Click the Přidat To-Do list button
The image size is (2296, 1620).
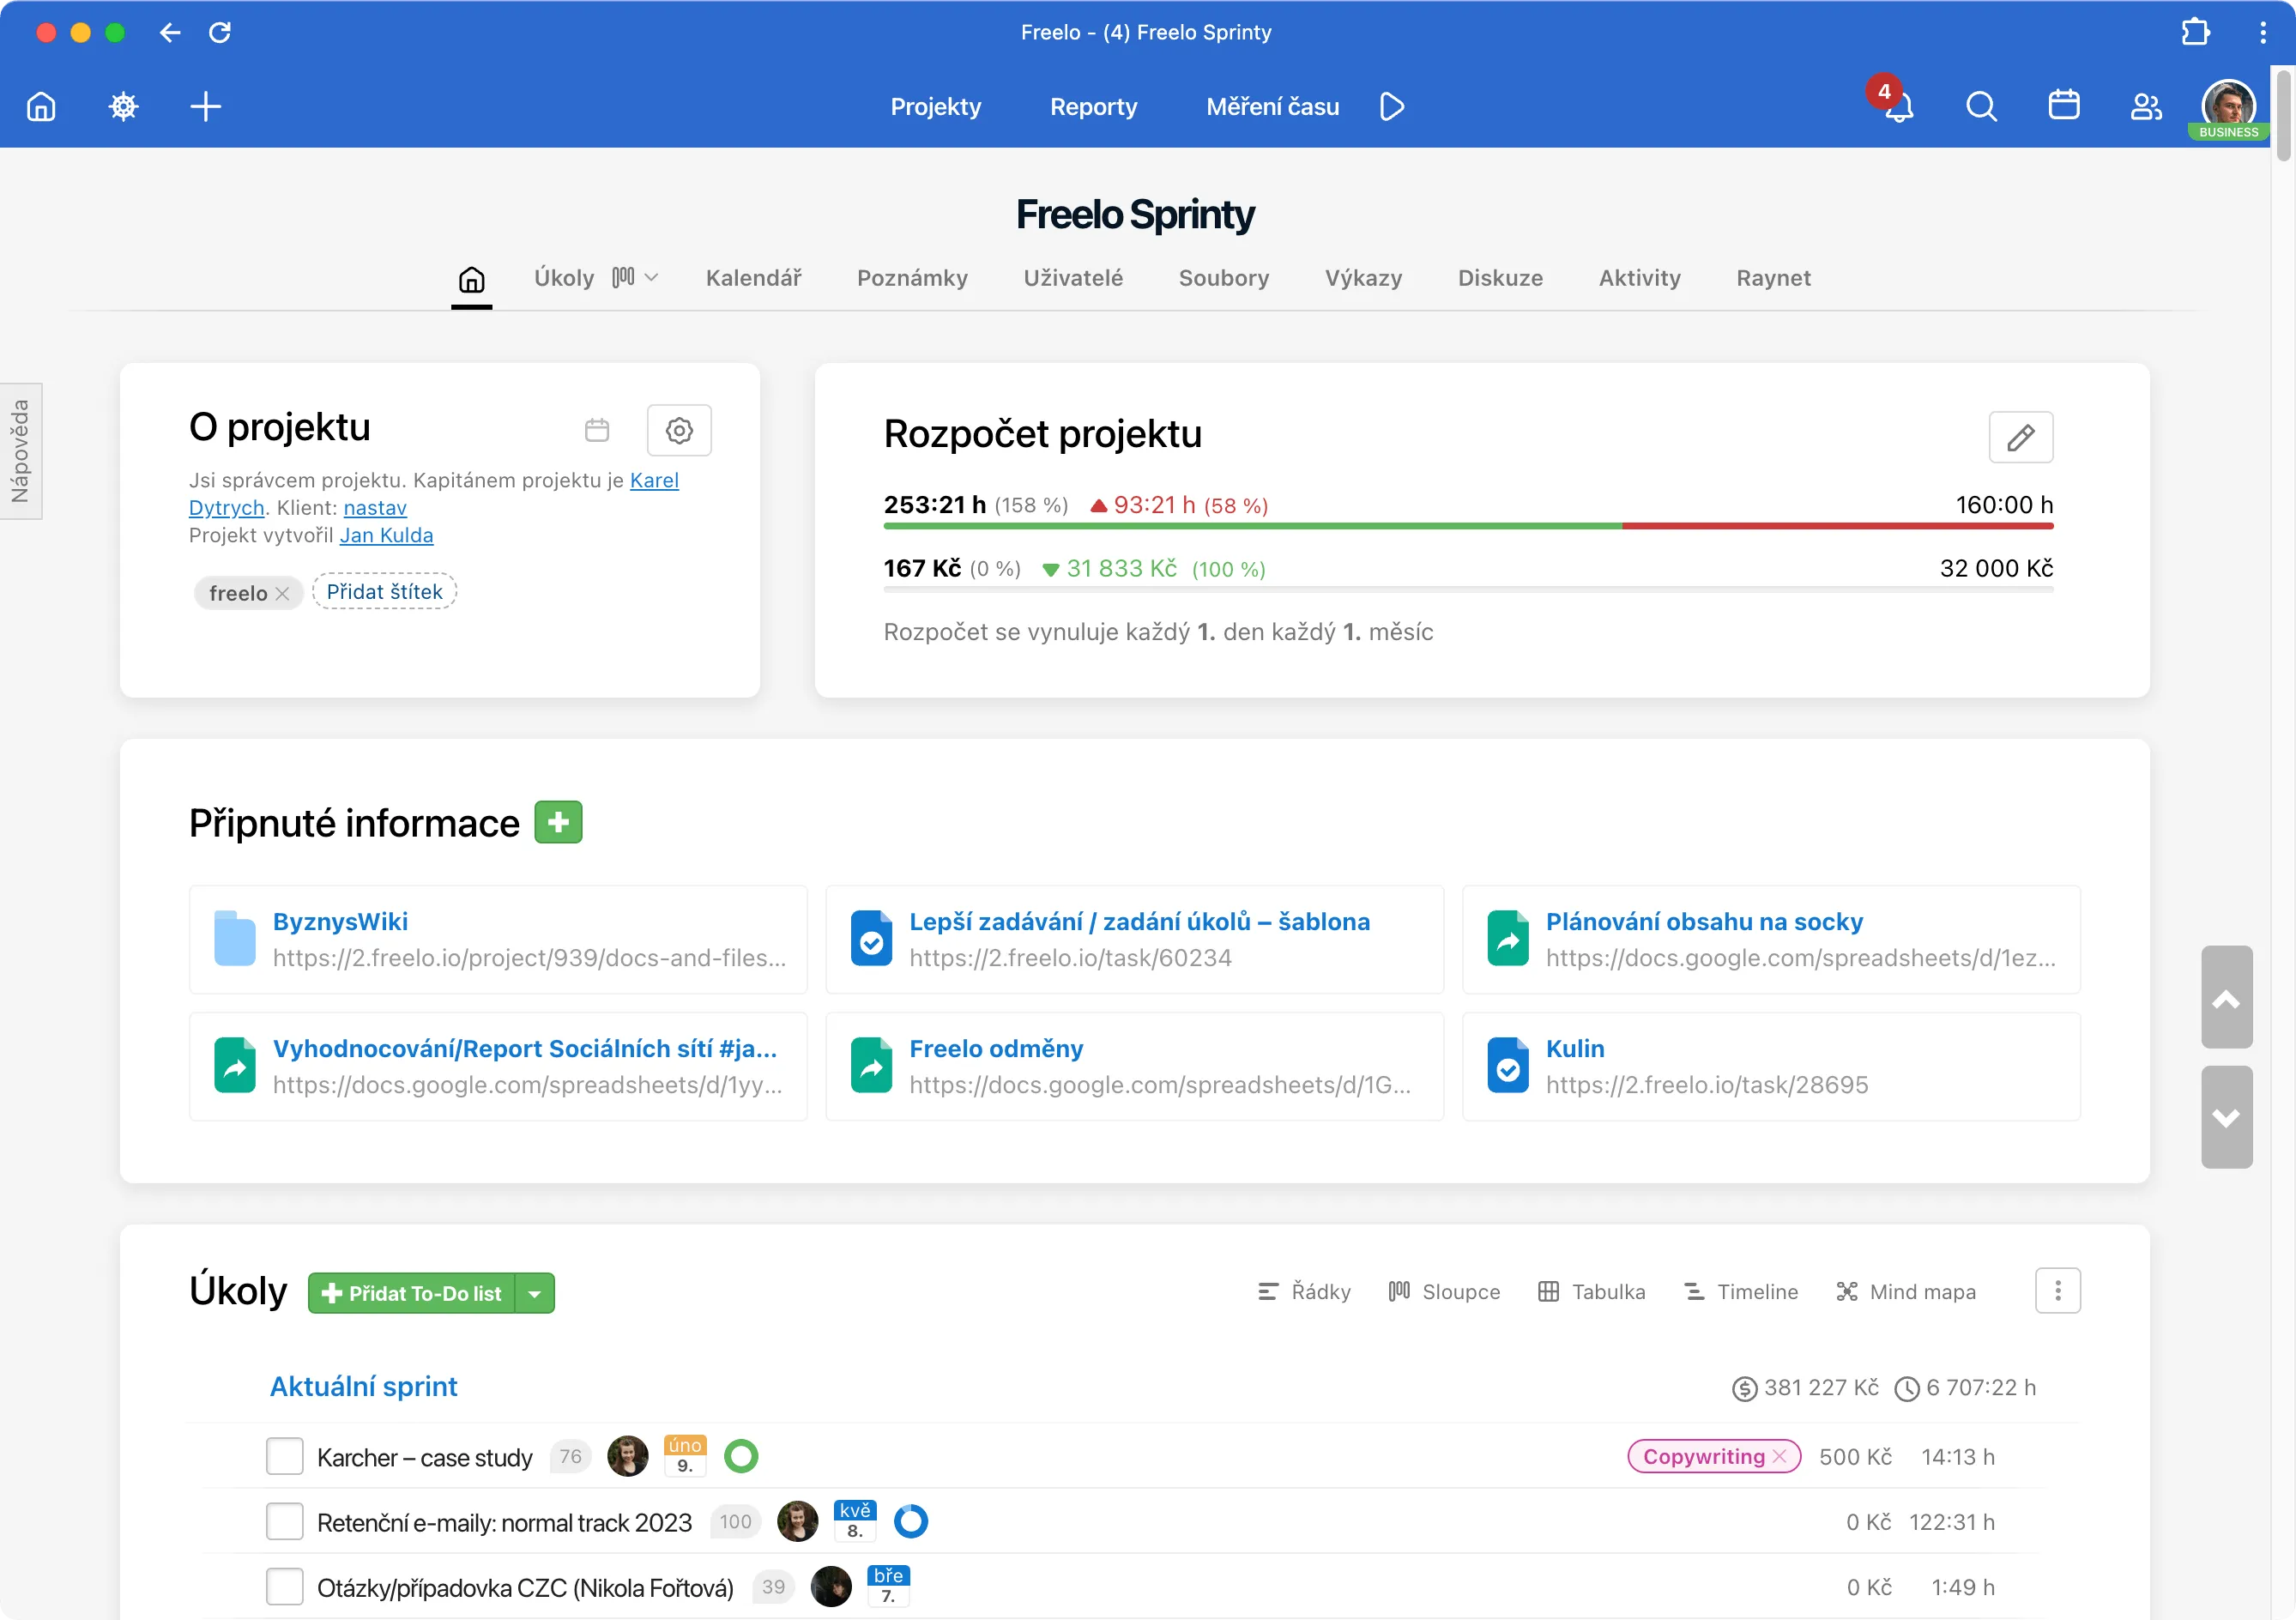point(412,1293)
